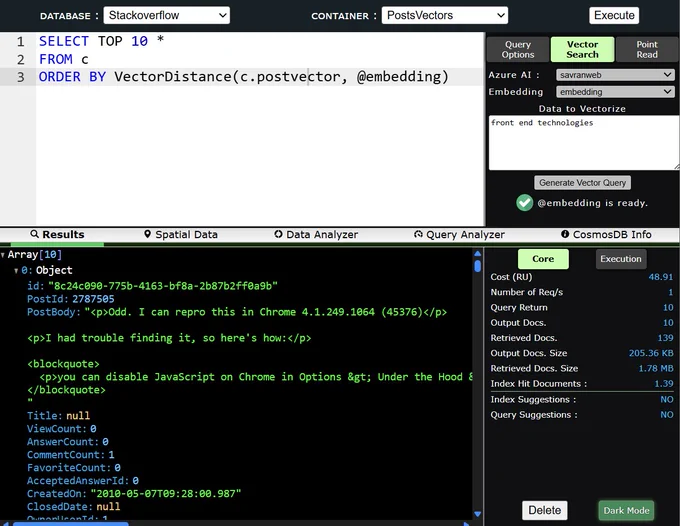Image resolution: width=680 pixels, height=526 pixels.
Task: Collapse the 0: Object tree node
Action: point(16,271)
